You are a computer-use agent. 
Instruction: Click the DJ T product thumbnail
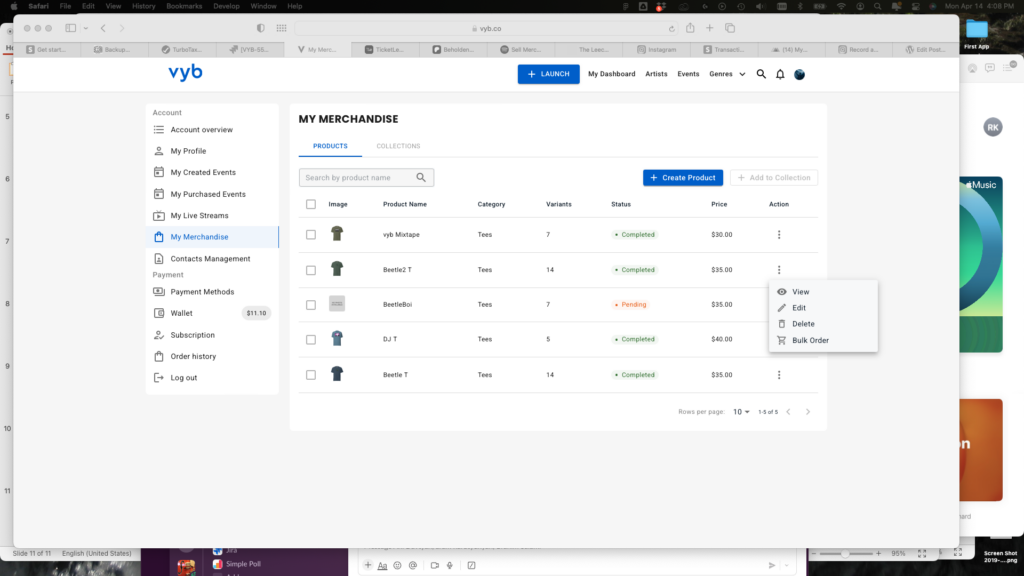point(337,338)
